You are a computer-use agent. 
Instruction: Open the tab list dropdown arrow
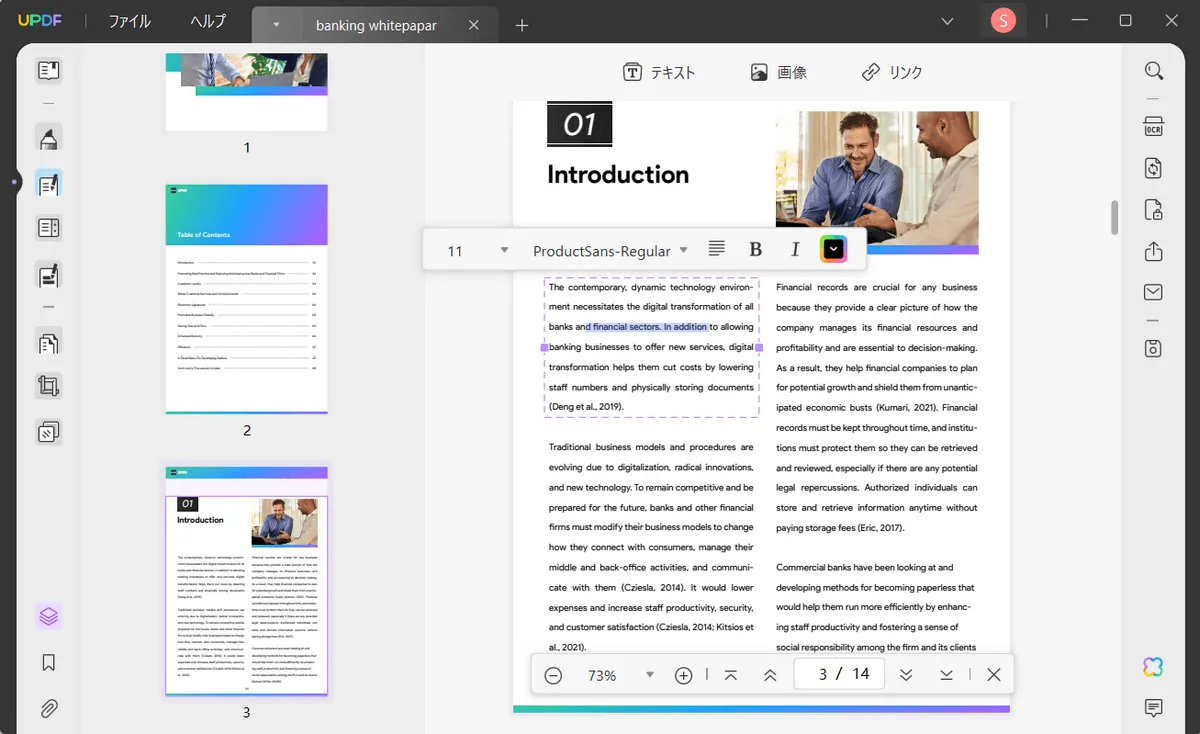point(276,25)
